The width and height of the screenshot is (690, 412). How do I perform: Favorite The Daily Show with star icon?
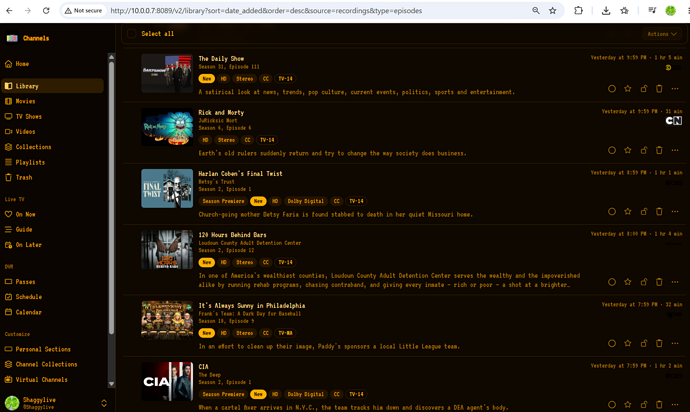coord(628,89)
